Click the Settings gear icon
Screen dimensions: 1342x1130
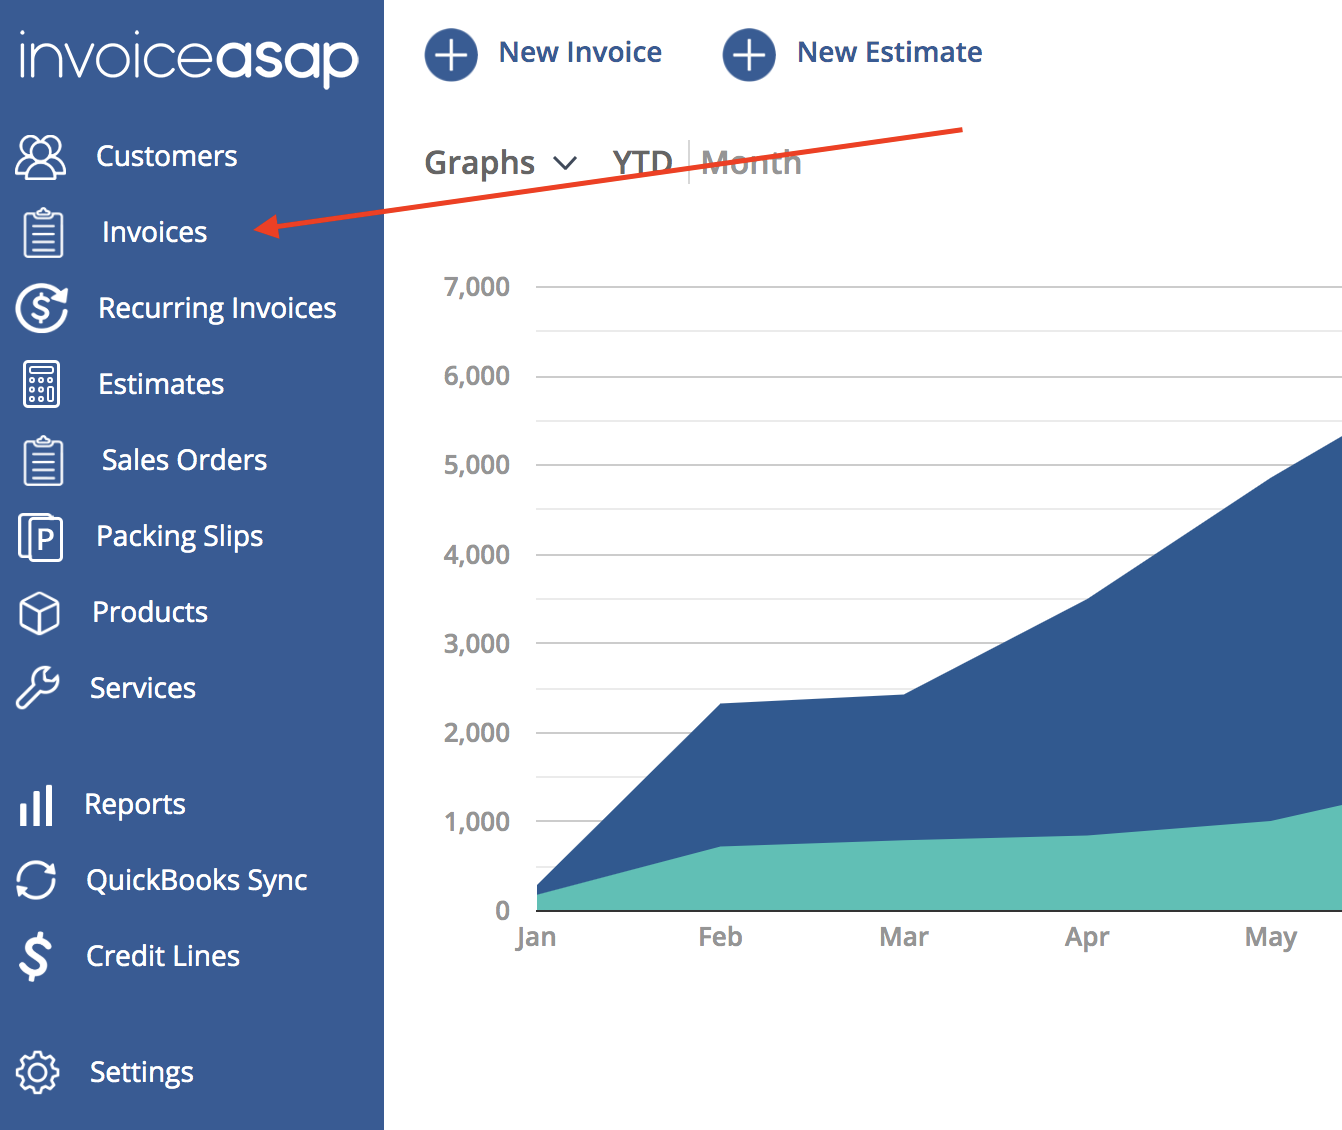[x=38, y=1072]
